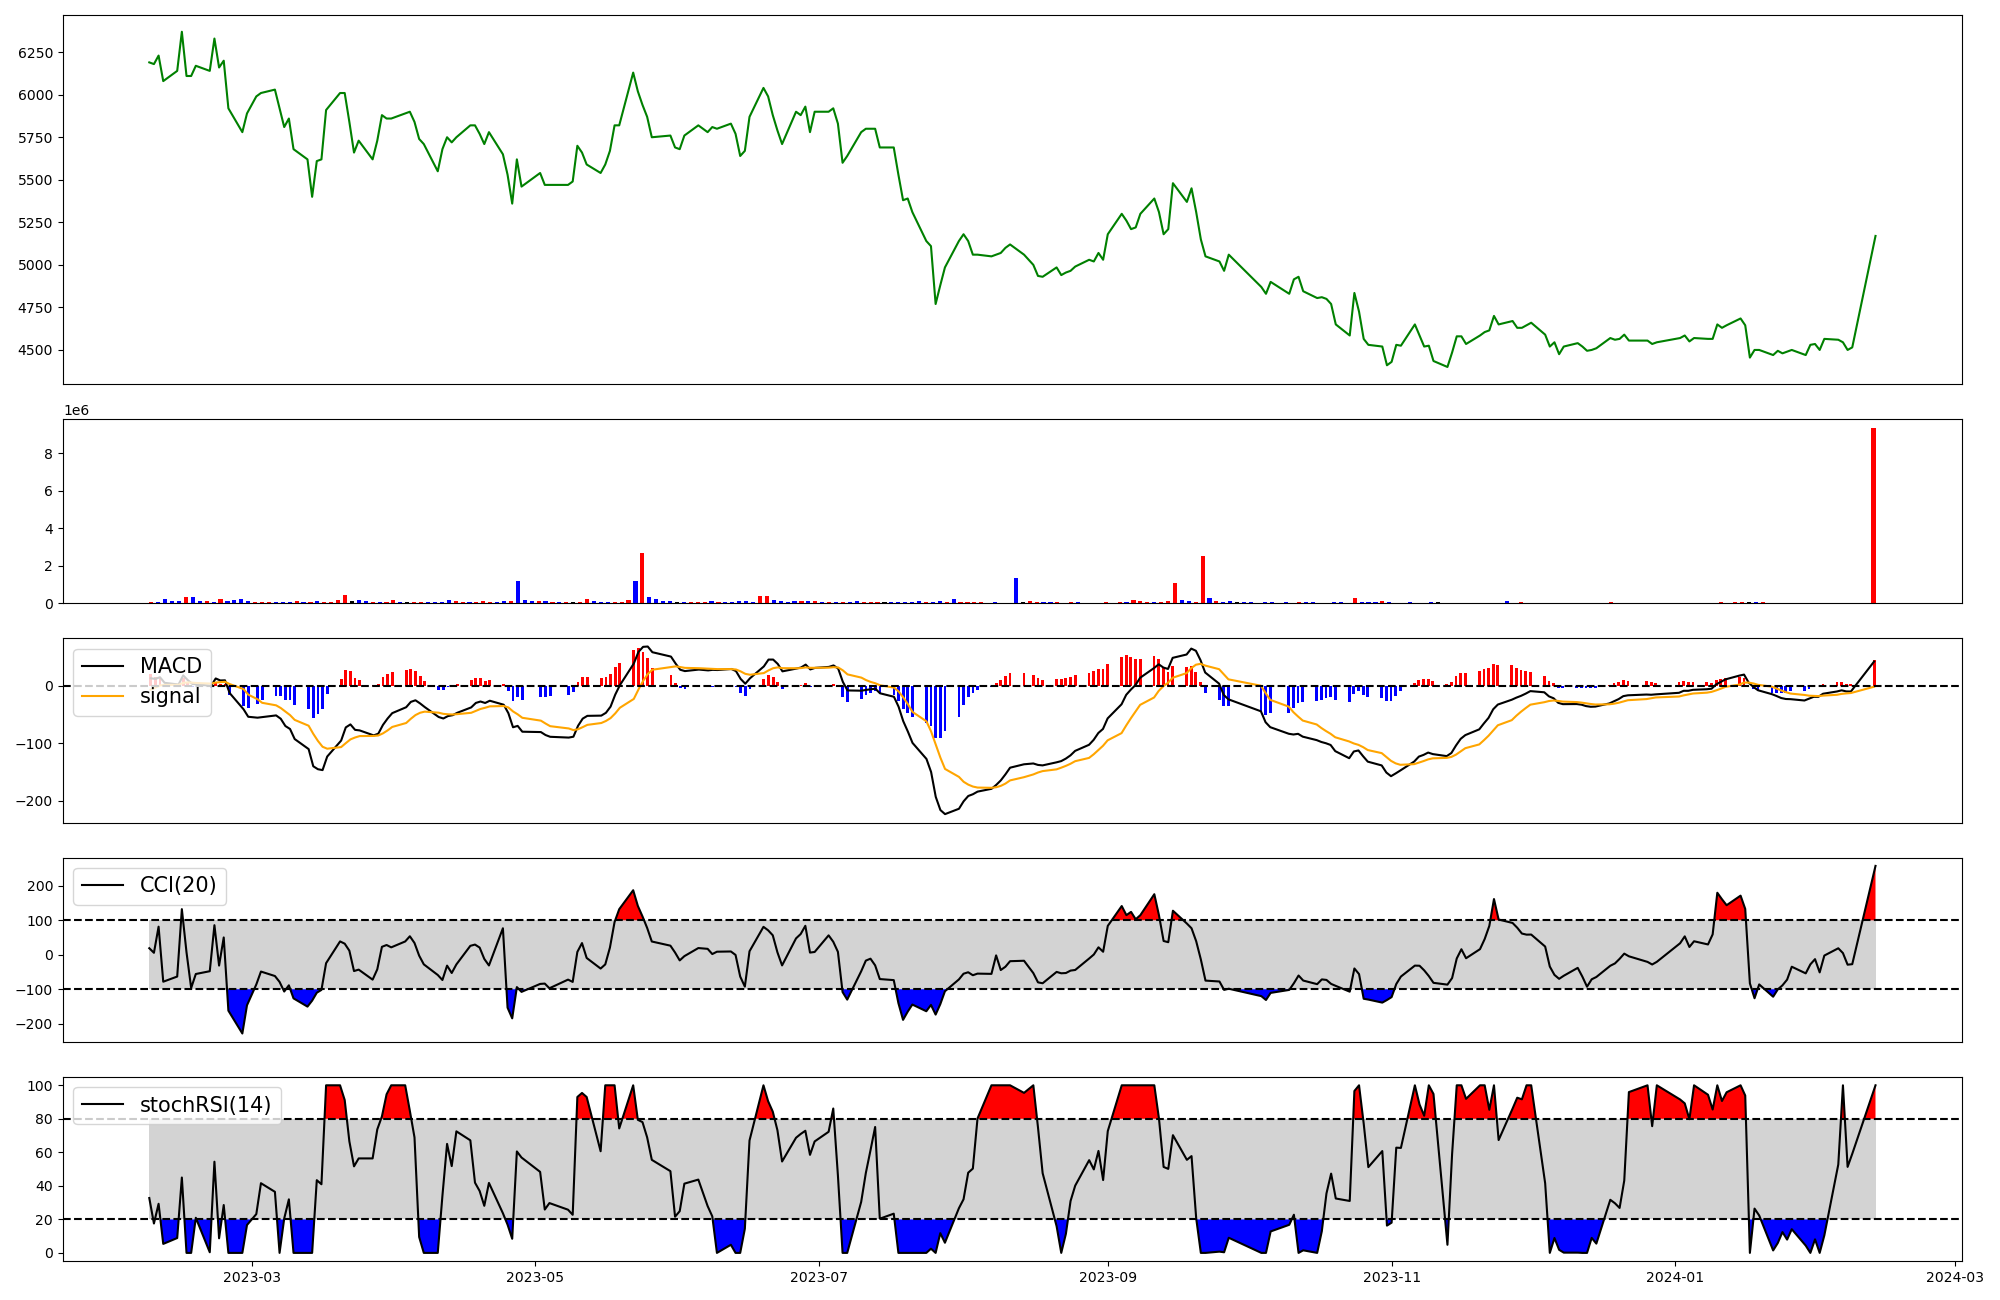Click the 80 tick on stochRSI axis
Viewport: 2000px width, 1300px height.
point(44,1120)
